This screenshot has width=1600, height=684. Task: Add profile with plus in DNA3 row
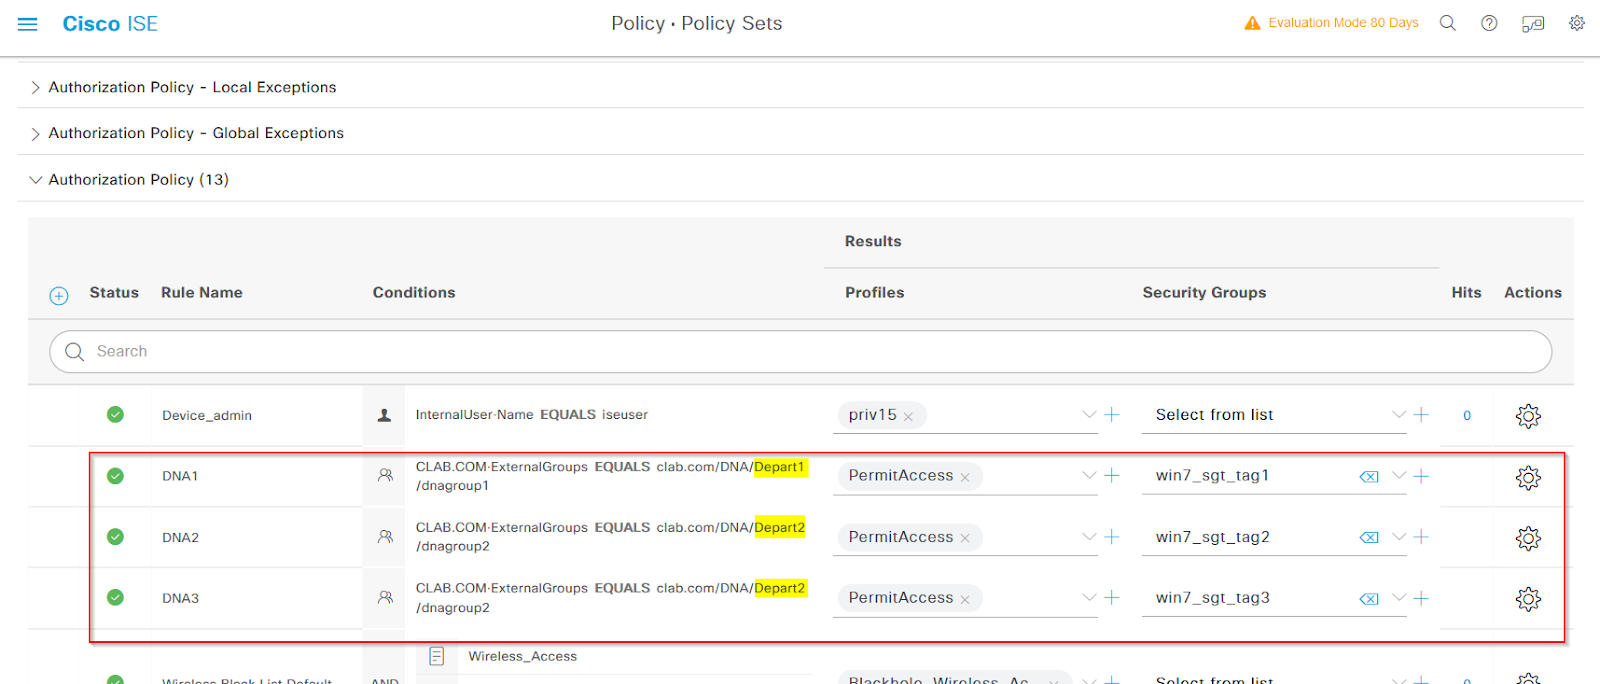(x=1111, y=597)
